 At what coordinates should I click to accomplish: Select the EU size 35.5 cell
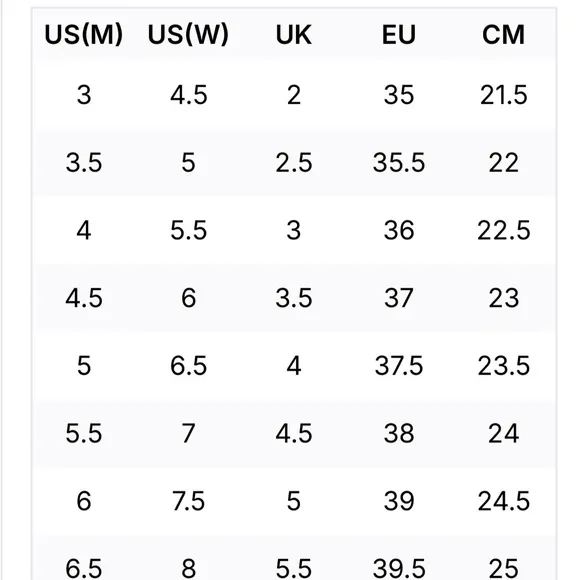click(x=399, y=163)
